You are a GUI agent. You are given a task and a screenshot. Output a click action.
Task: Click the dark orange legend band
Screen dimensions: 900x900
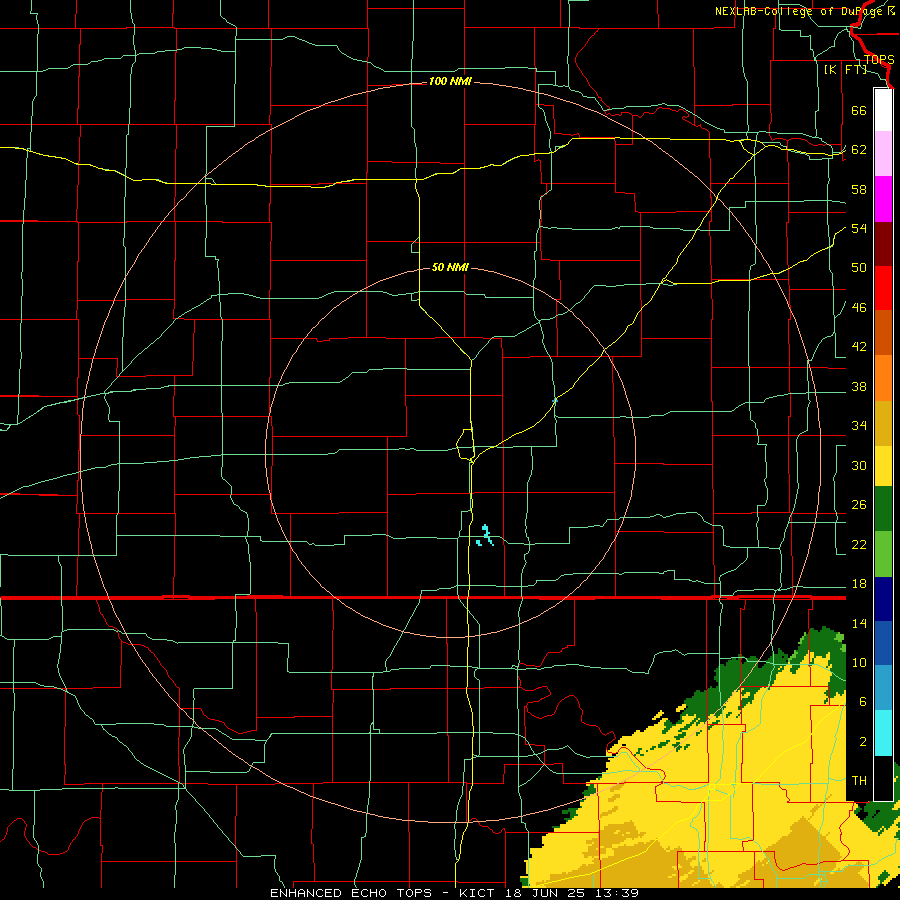[883, 333]
